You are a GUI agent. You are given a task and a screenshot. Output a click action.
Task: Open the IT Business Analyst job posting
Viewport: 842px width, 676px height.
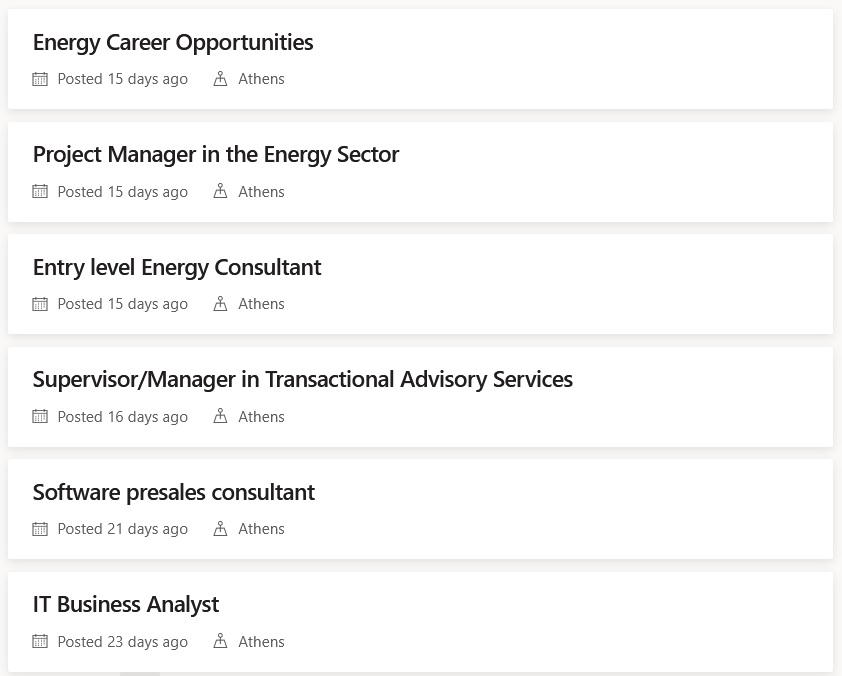(x=126, y=605)
